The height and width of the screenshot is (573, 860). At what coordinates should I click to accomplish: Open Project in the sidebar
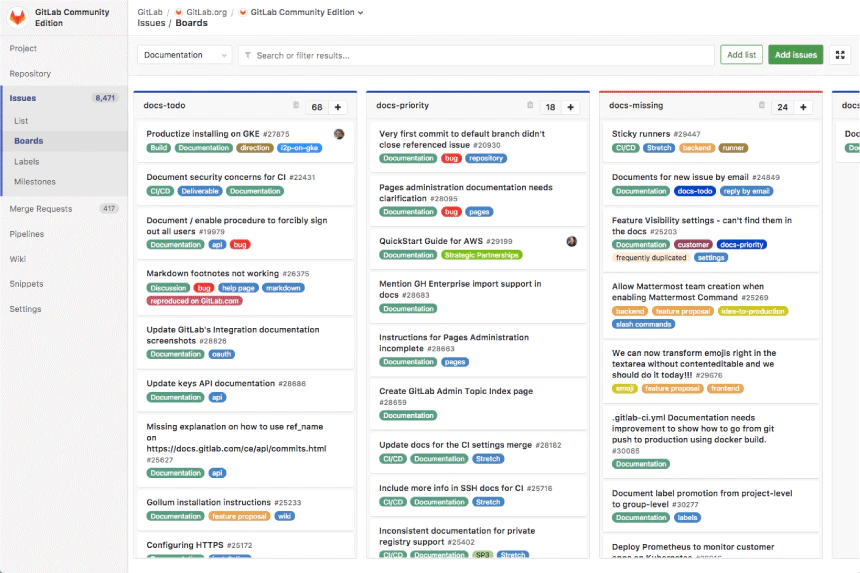(23, 48)
